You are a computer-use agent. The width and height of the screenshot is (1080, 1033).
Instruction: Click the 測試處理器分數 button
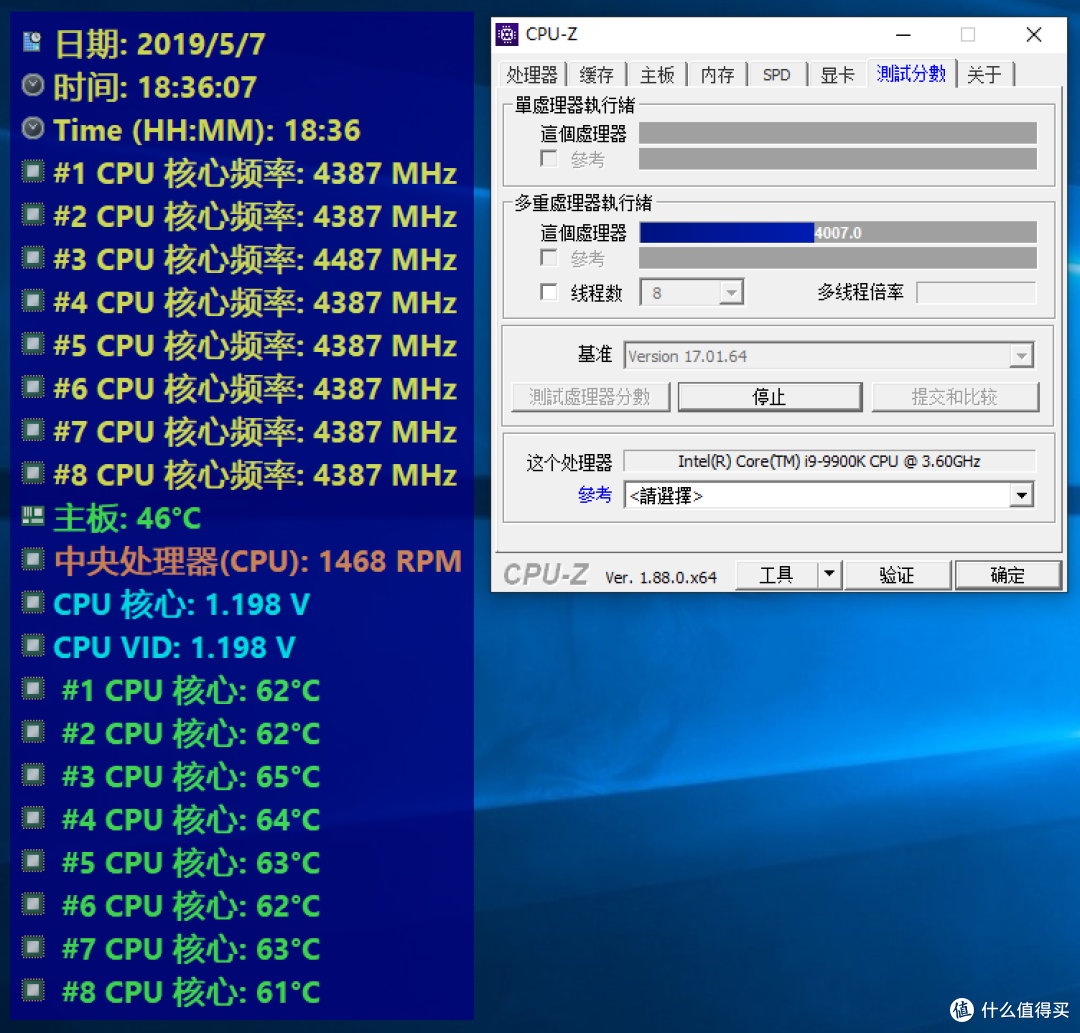[x=590, y=397]
